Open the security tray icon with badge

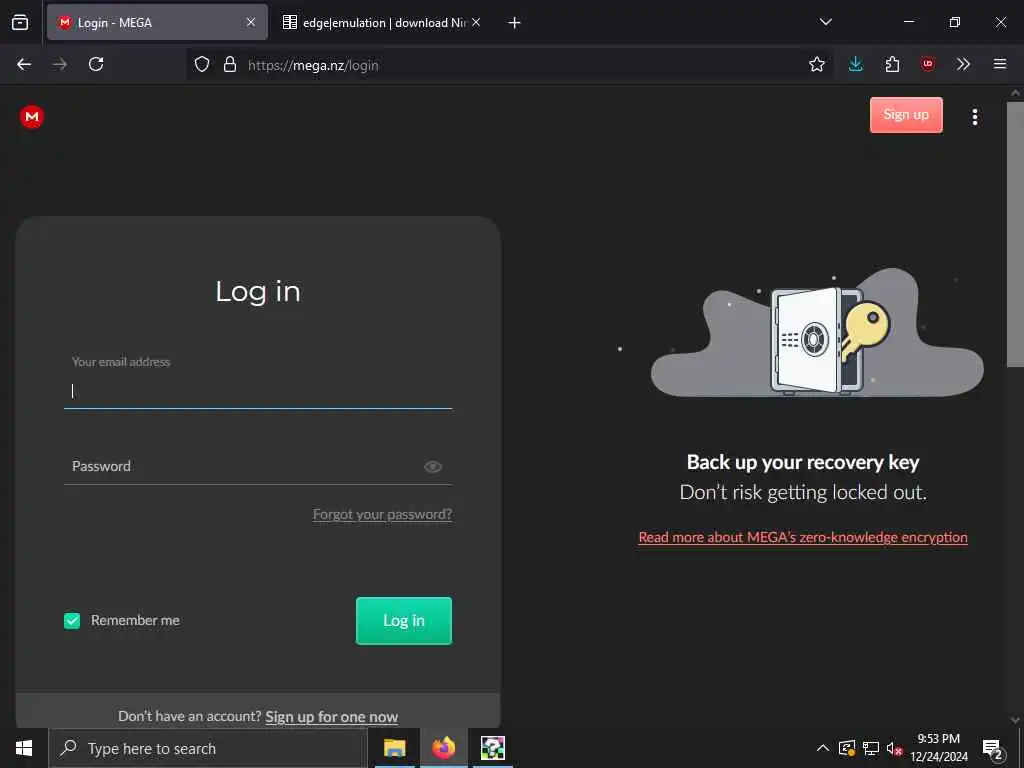(846, 748)
